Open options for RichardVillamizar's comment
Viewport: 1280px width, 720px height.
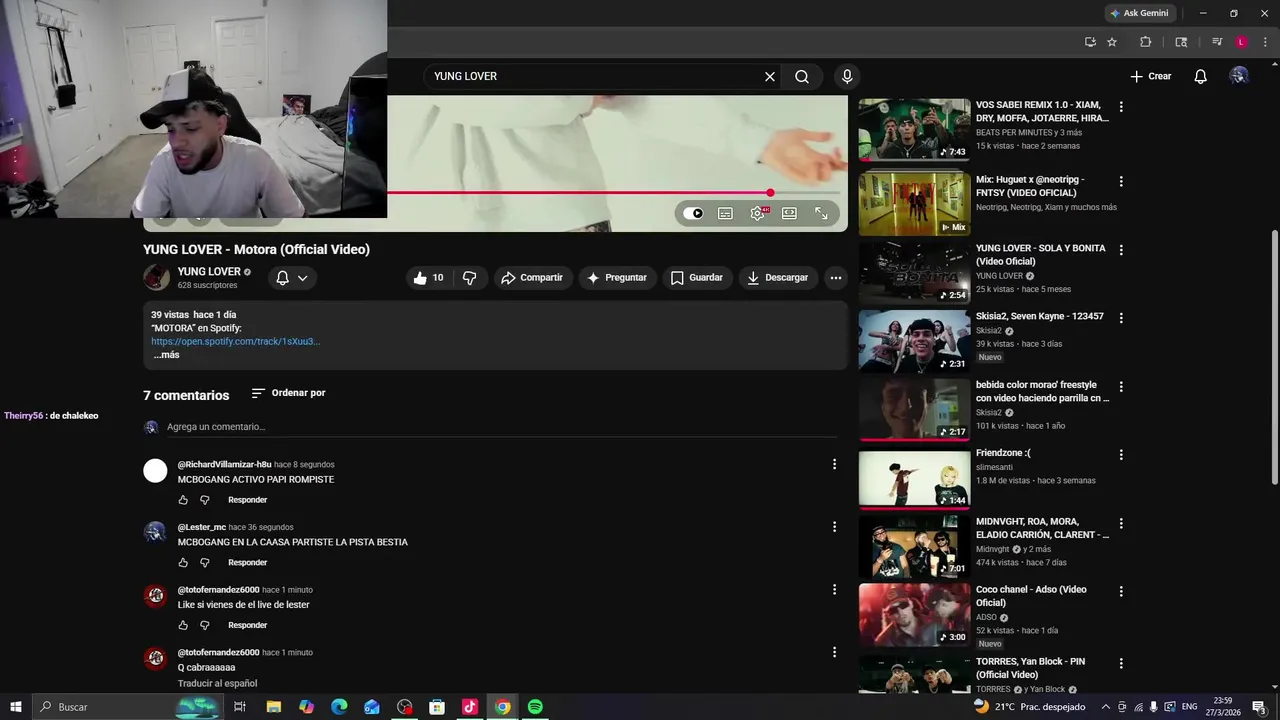point(834,464)
